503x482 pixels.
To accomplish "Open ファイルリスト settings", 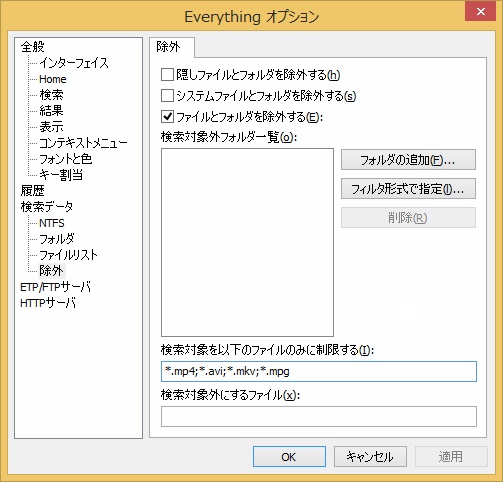I will coord(68,255).
